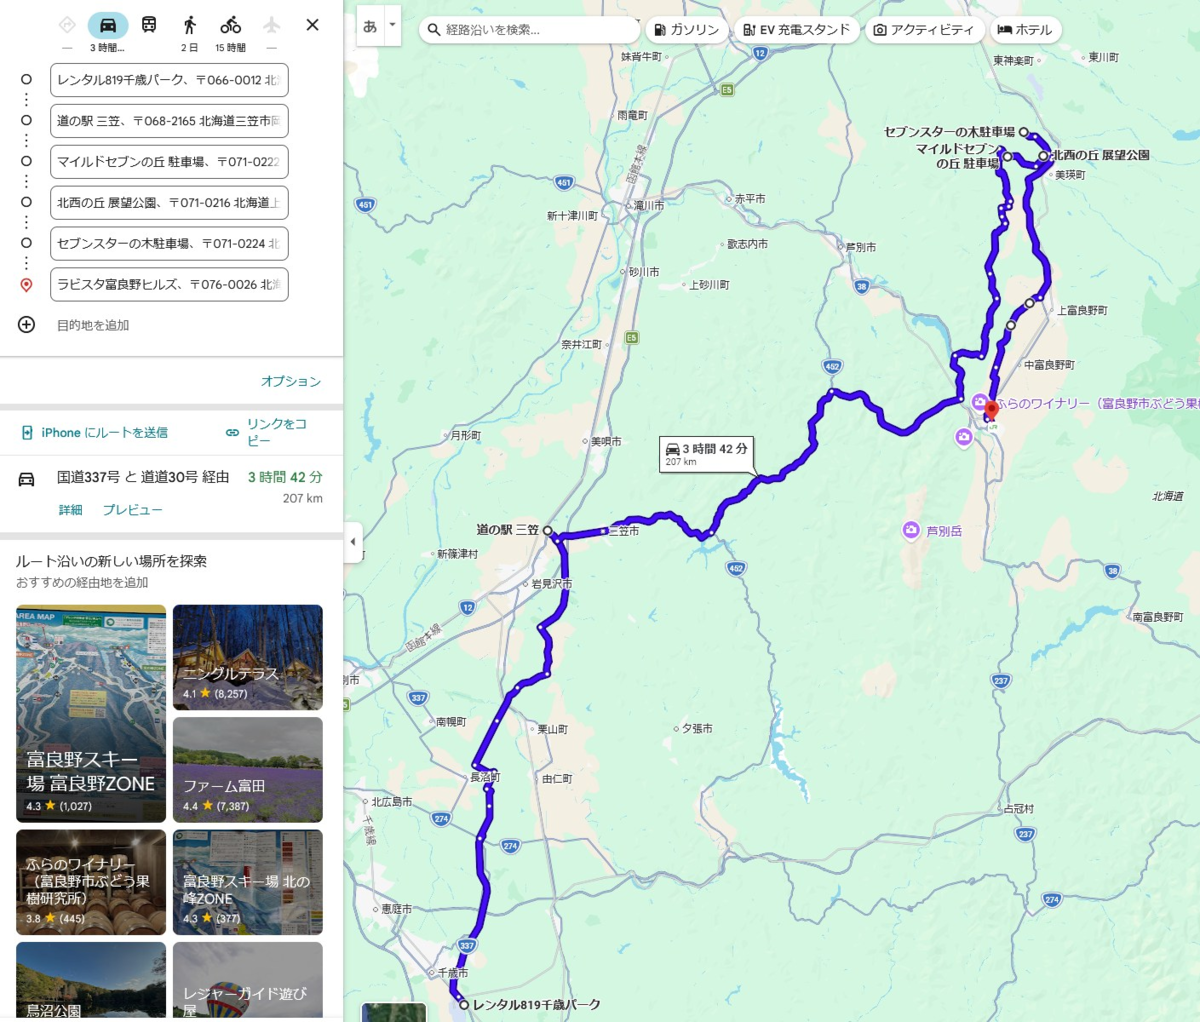
Task: Click the 恵庭市 city label
Action: click(x=396, y=910)
